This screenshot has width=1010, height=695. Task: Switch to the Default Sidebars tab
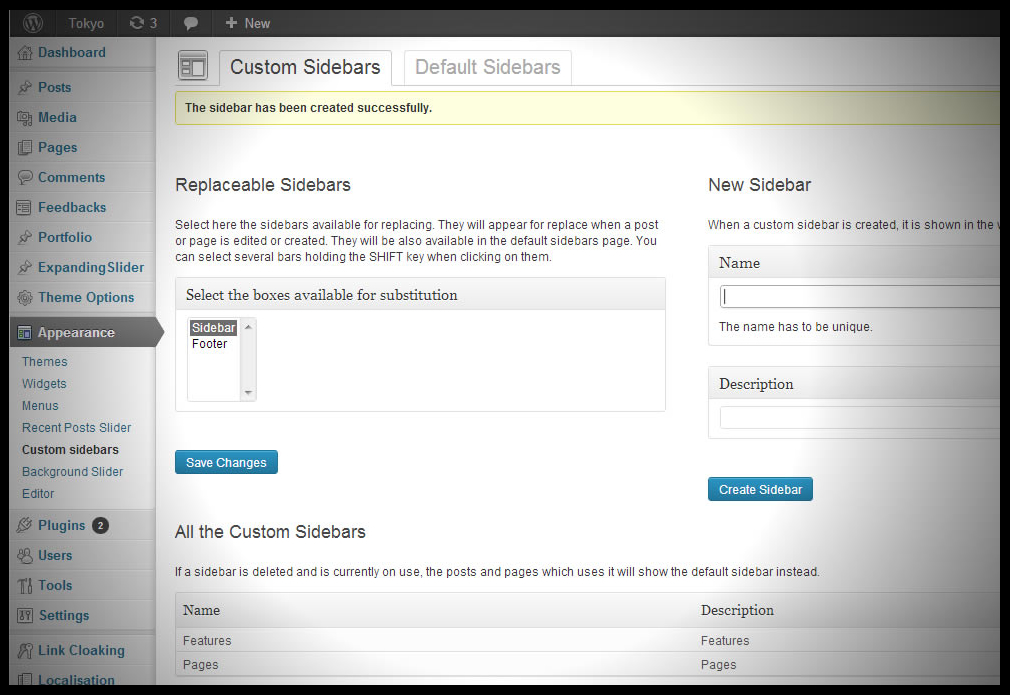coord(487,67)
